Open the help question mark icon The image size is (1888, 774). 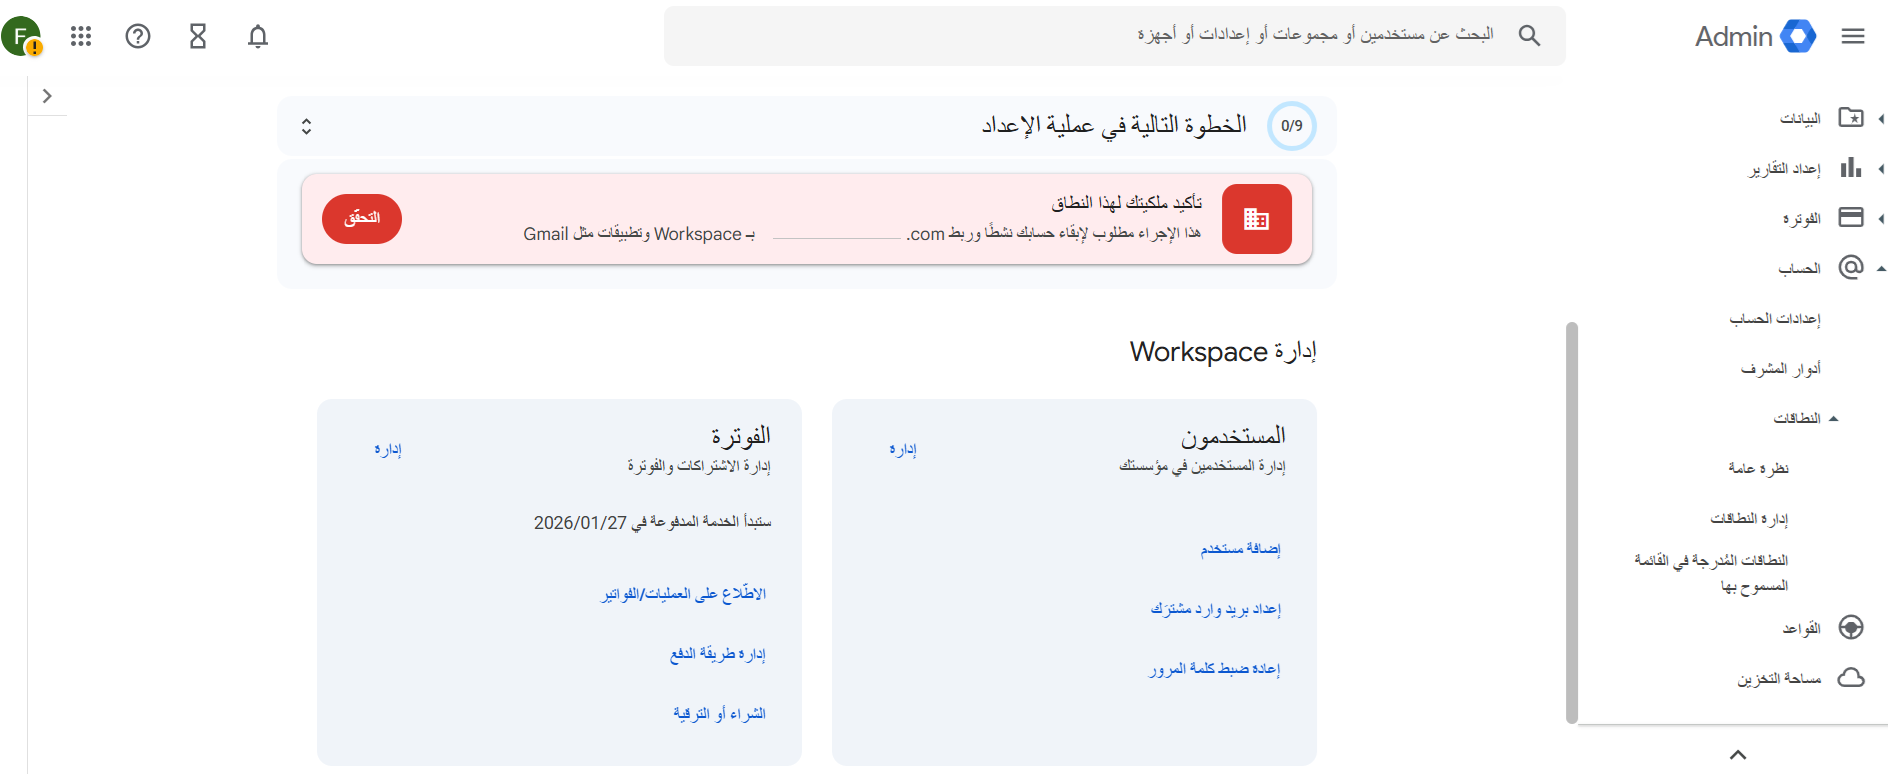click(138, 37)
